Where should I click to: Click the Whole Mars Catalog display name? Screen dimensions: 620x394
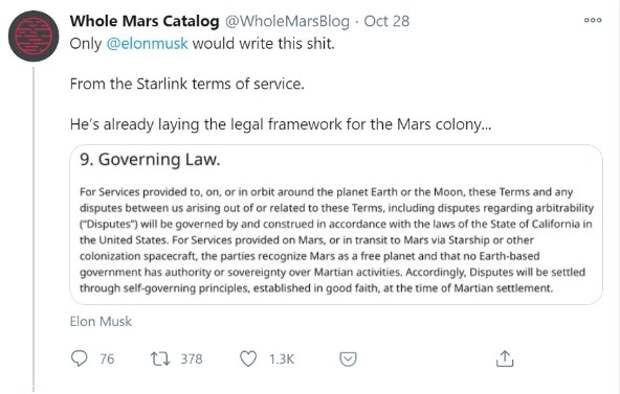coord(144,21)
